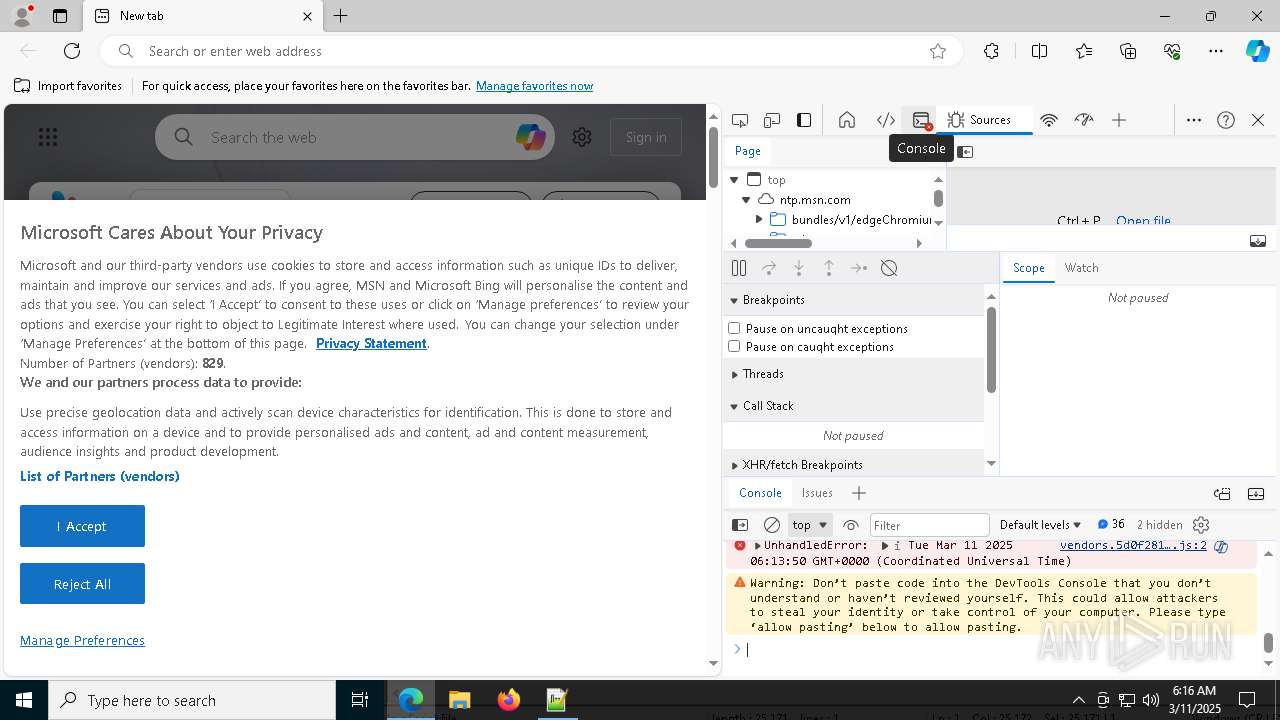Click the Step debugger arrow button
The image size is (1280, 720).
click(x=859, y=268)
